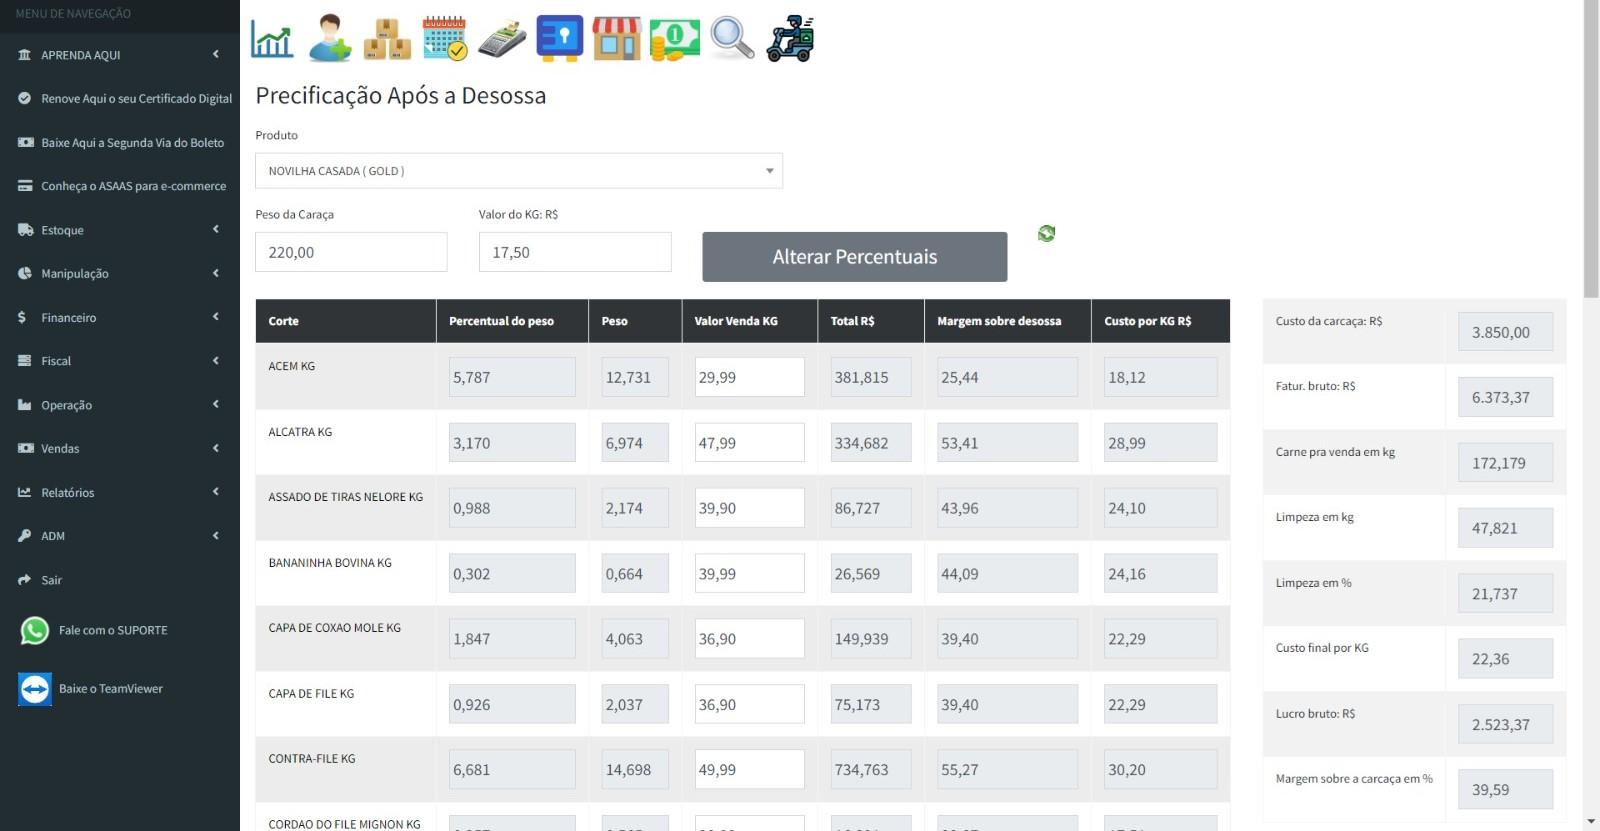Click the card payment machine icon
1600x831 pixels.
(x=502, y=40)
